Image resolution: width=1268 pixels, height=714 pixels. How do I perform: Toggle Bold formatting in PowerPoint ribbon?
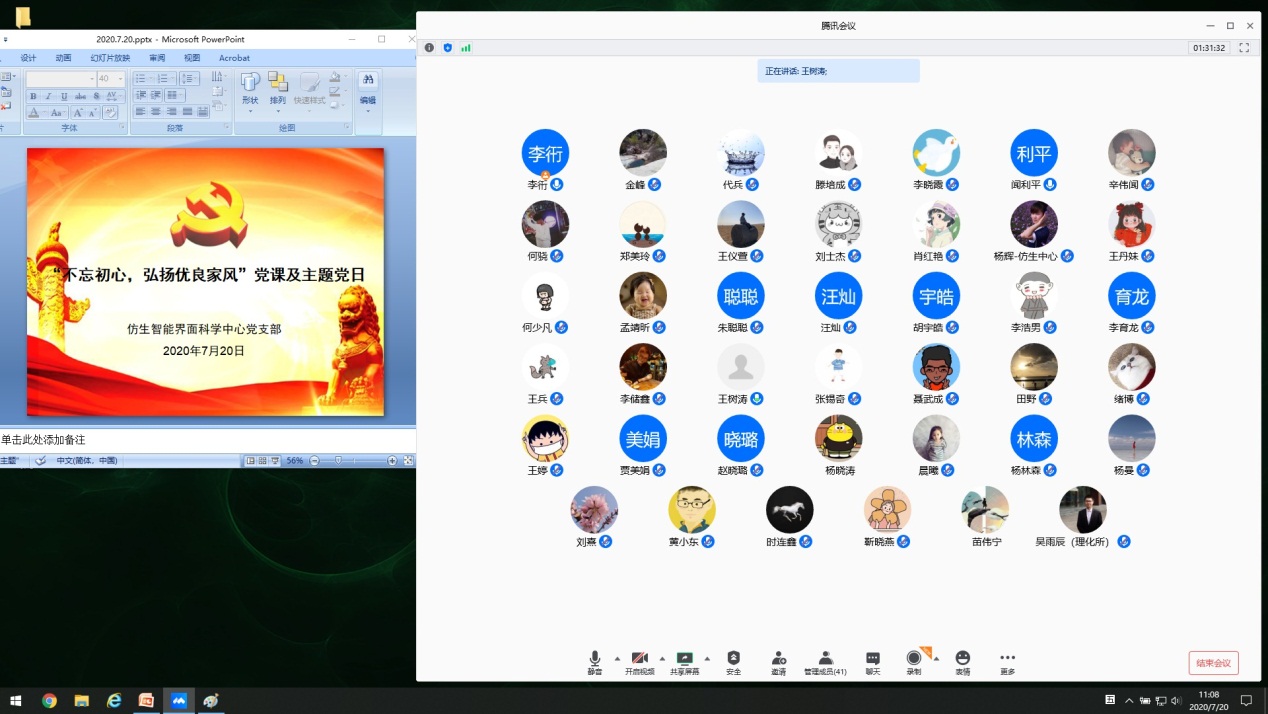[x=33, y=96]
